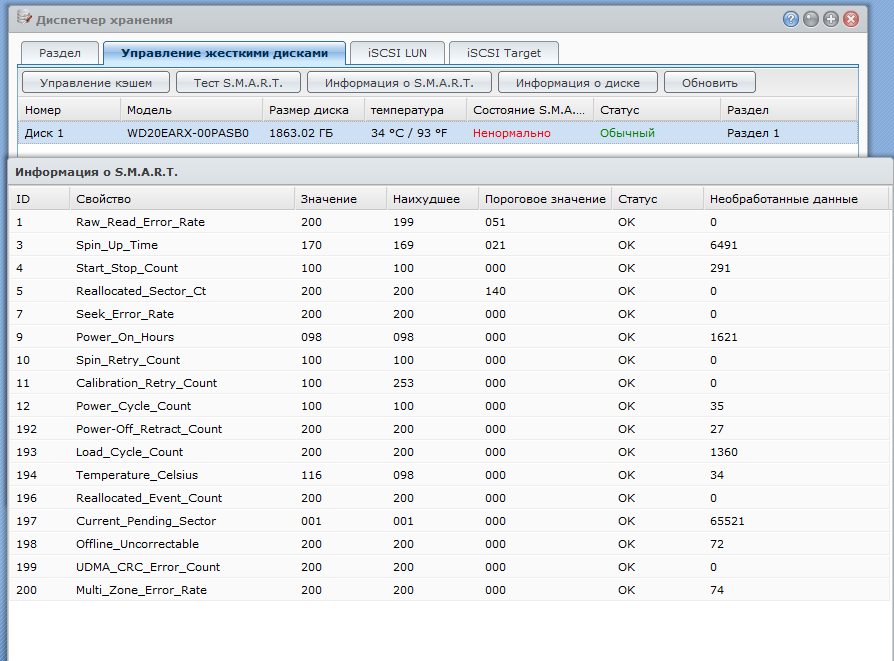894x661 pixels.
Task: Sort disks by the Модель column header
Action: point(190,109)
